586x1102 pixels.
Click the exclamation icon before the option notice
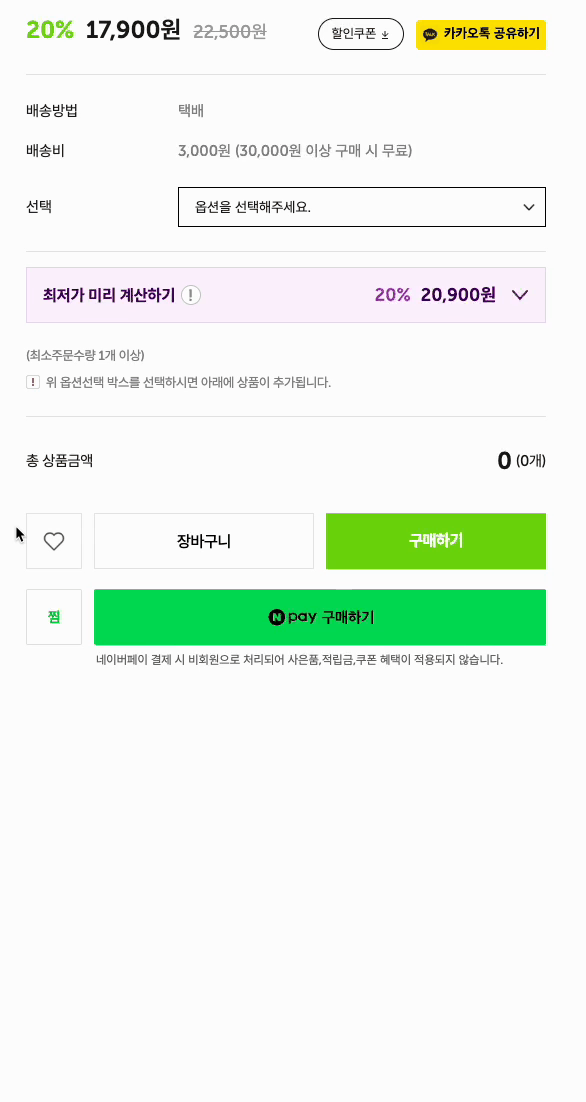tap(33, 382)
